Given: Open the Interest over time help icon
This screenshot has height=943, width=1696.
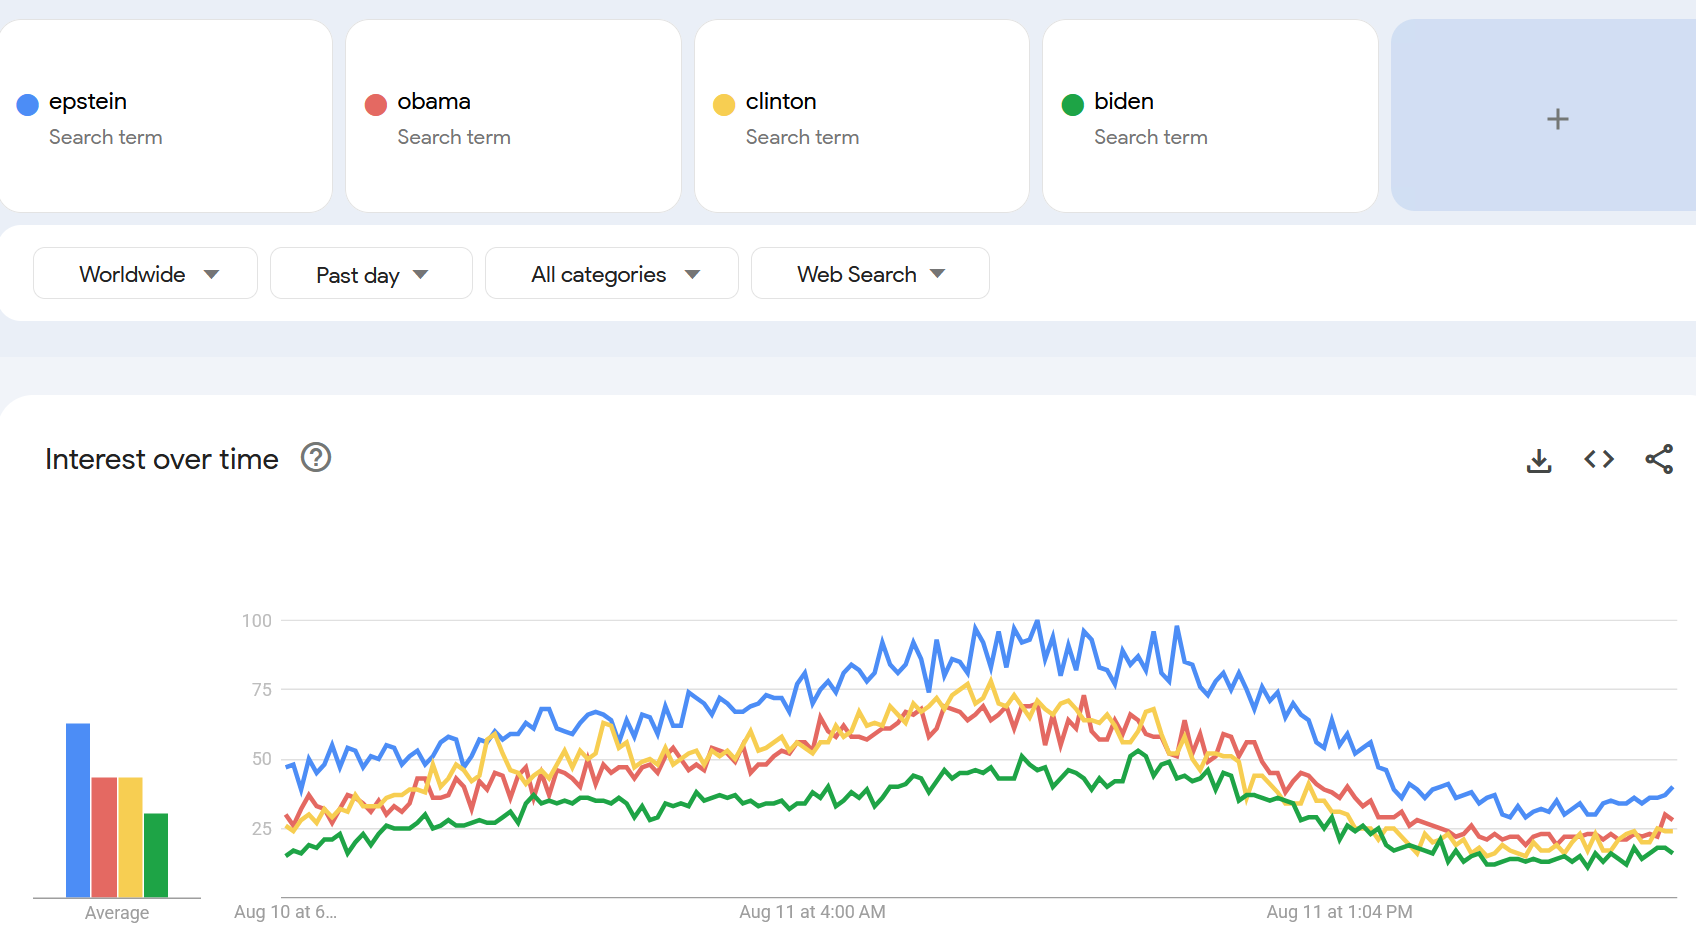Looking at the screenshot, I should click(x=316, y=458).
